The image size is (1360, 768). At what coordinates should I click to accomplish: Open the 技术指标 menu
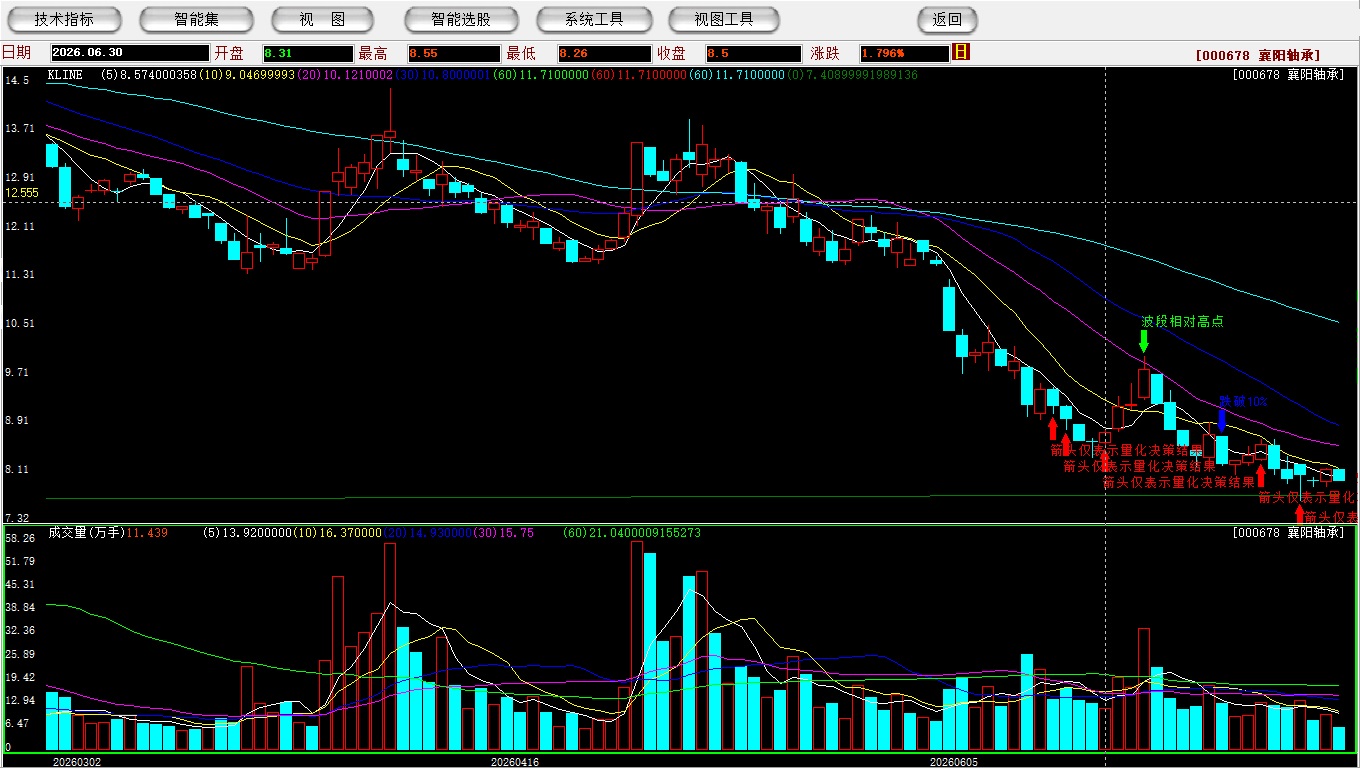(x=64, y=19)
